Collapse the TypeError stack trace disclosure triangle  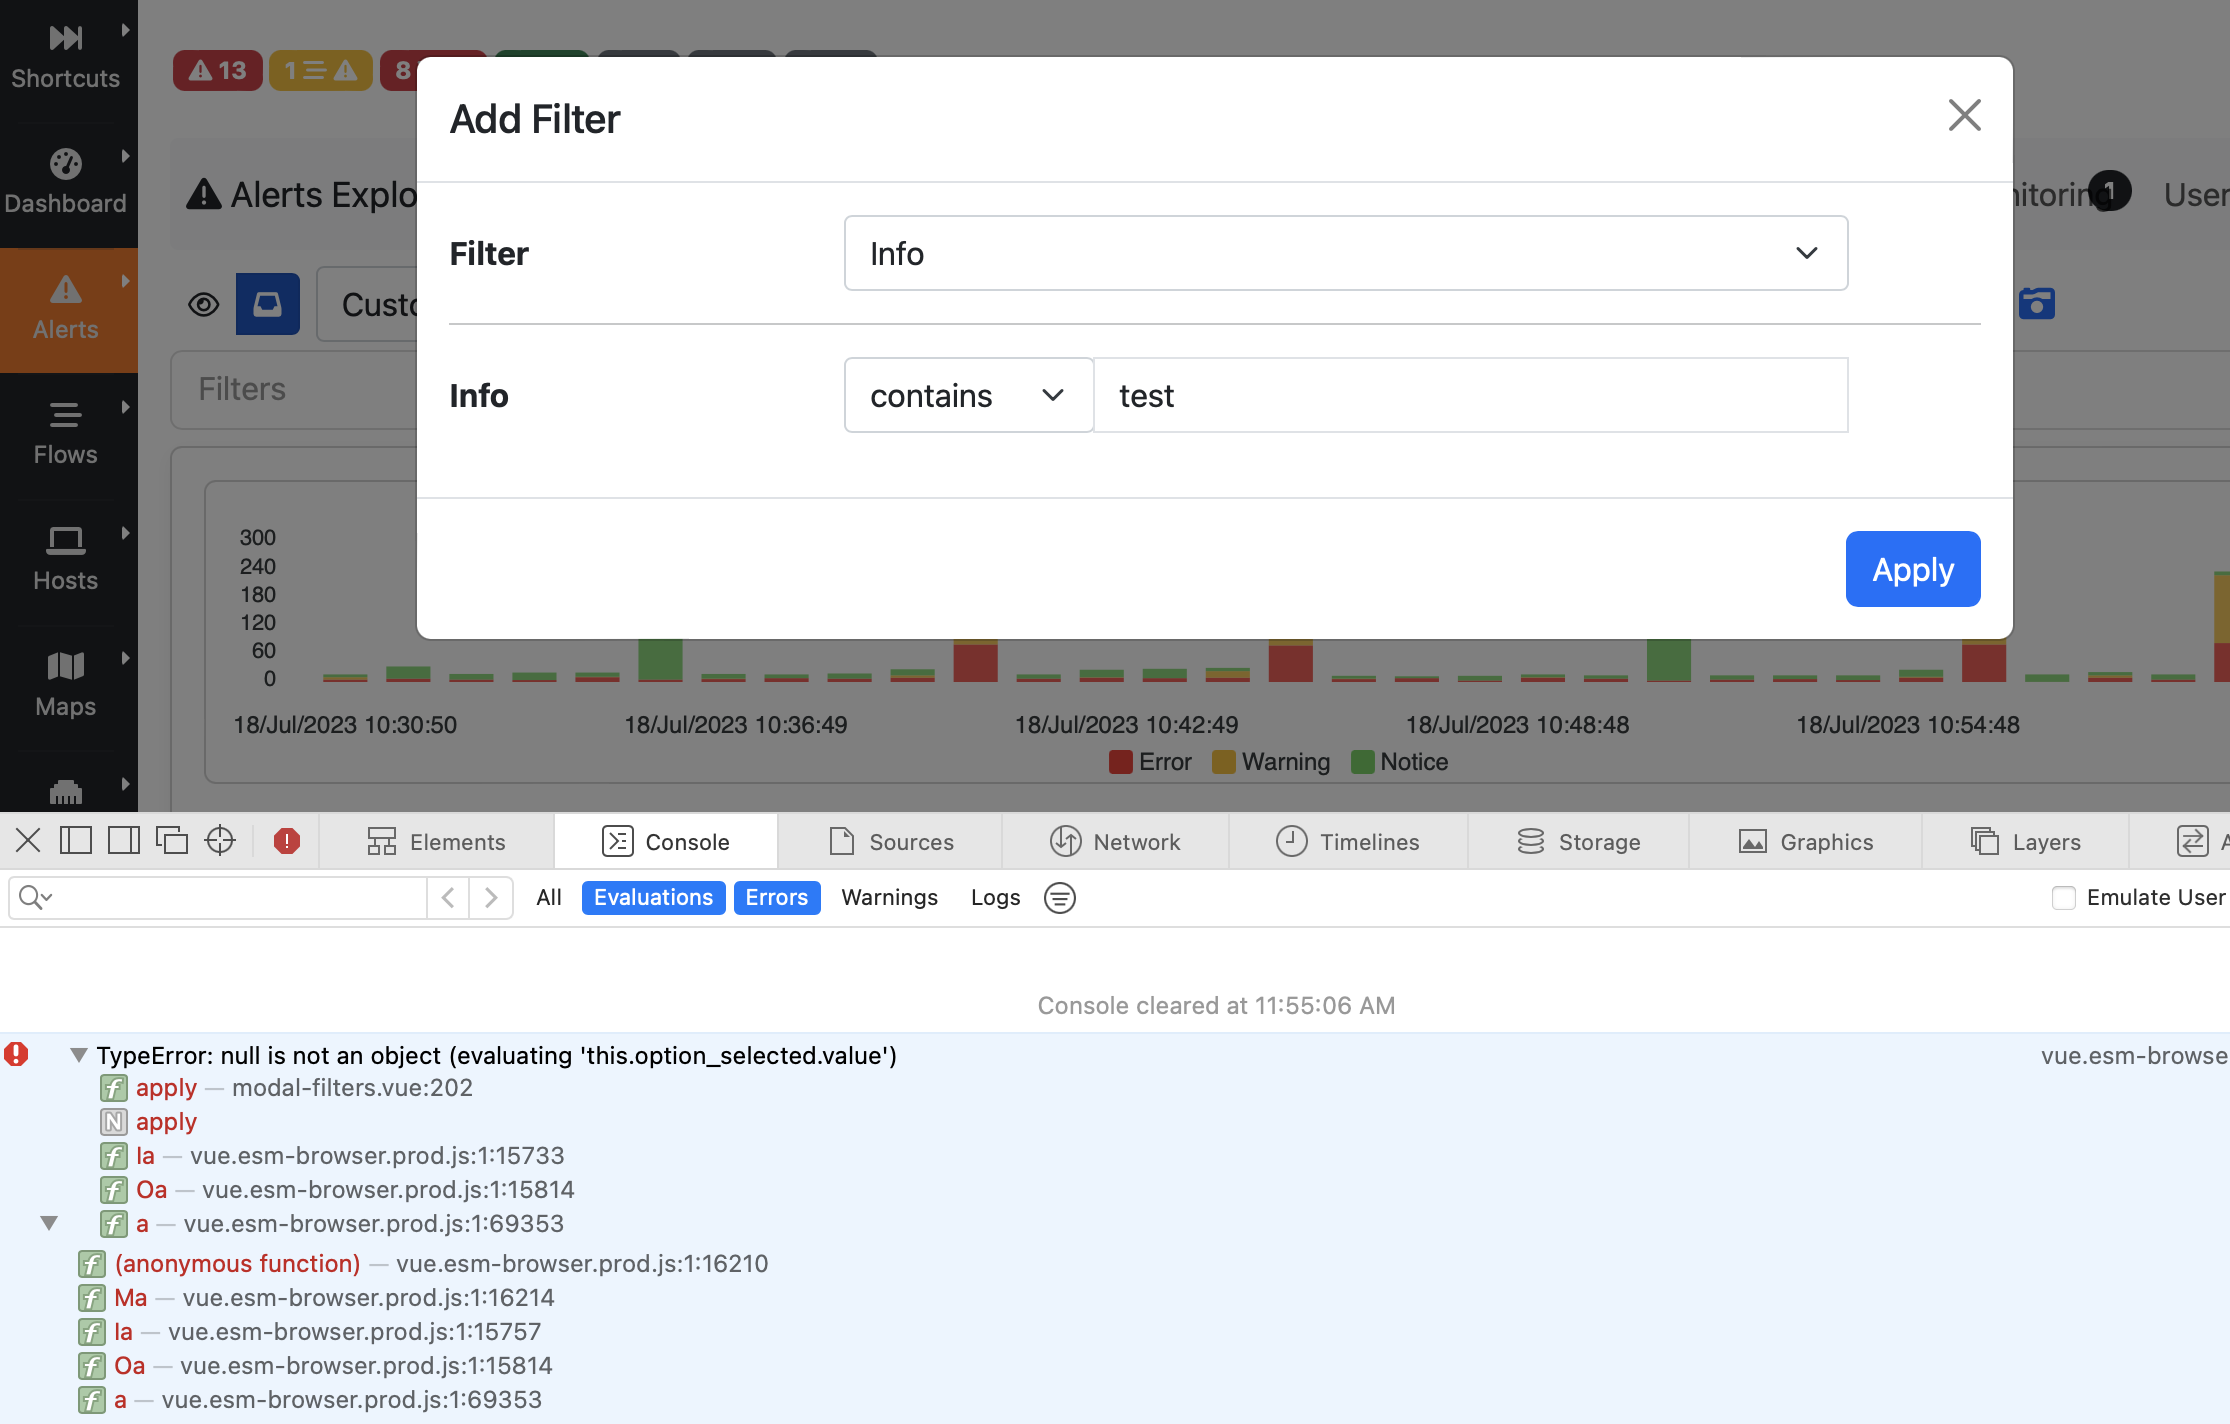(x=78, y=1054)
